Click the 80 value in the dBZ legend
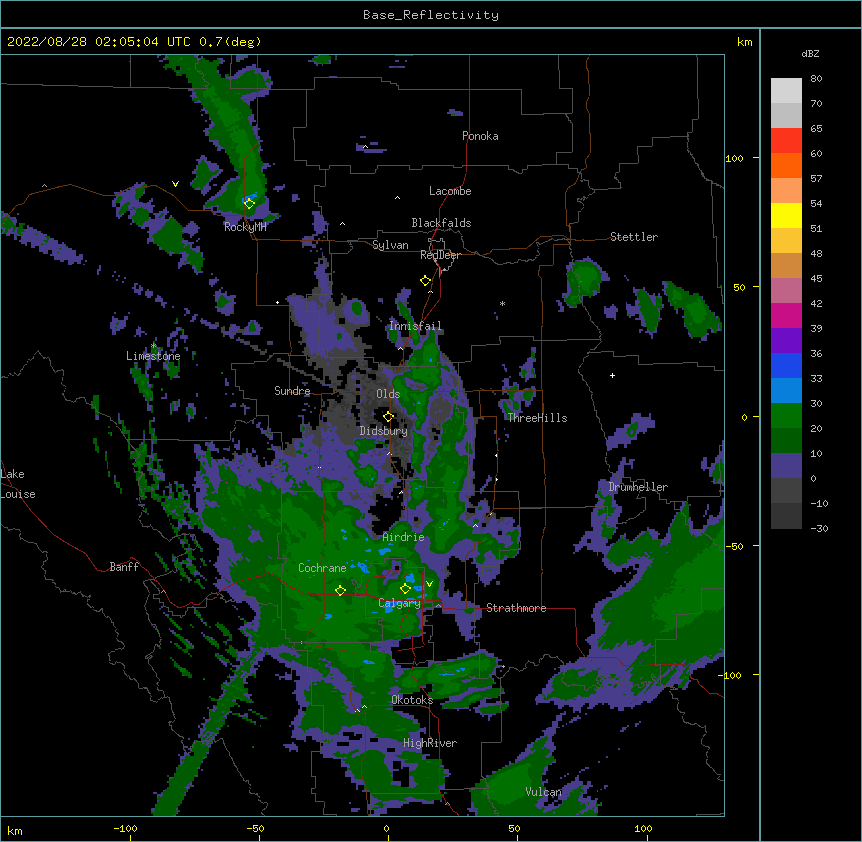862x842 pixels. point(816,79)
